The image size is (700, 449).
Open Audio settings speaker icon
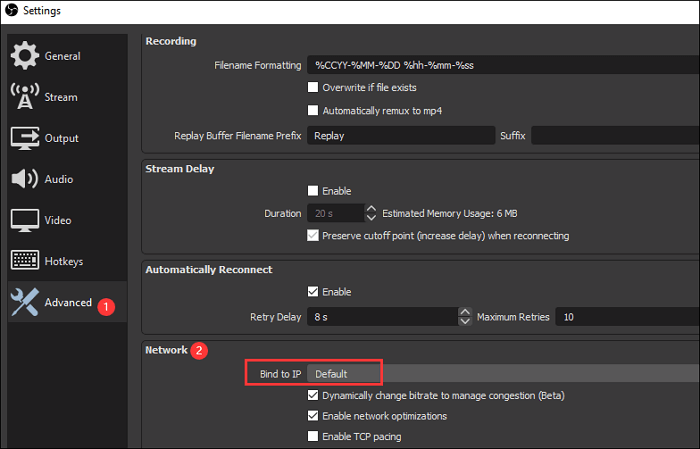click(x=24, y=179)
